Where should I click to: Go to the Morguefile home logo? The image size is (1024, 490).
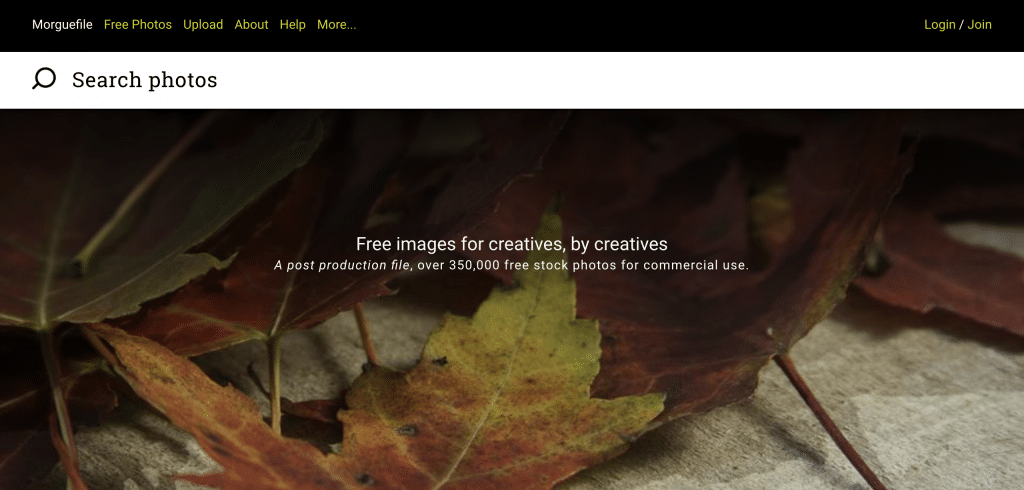click(62, 25)
